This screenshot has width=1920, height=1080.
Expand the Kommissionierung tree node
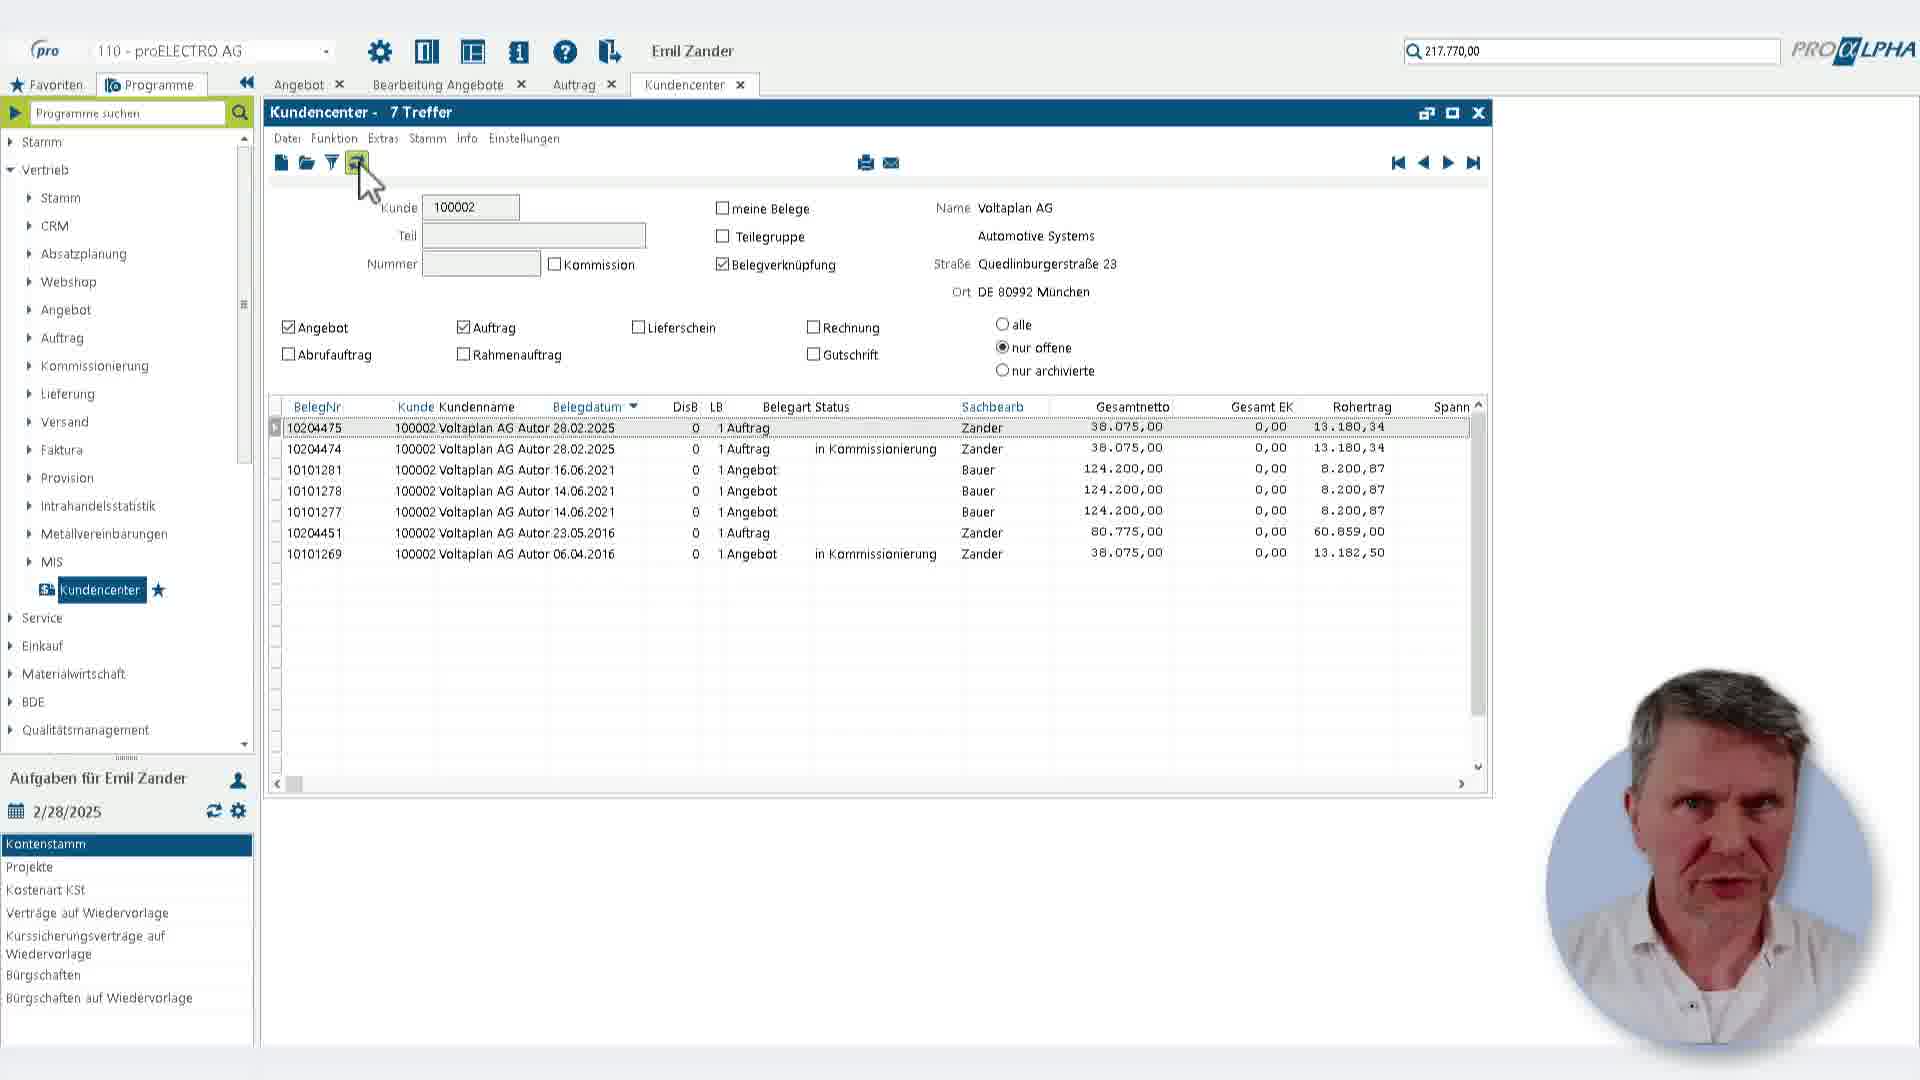(29, 366)
